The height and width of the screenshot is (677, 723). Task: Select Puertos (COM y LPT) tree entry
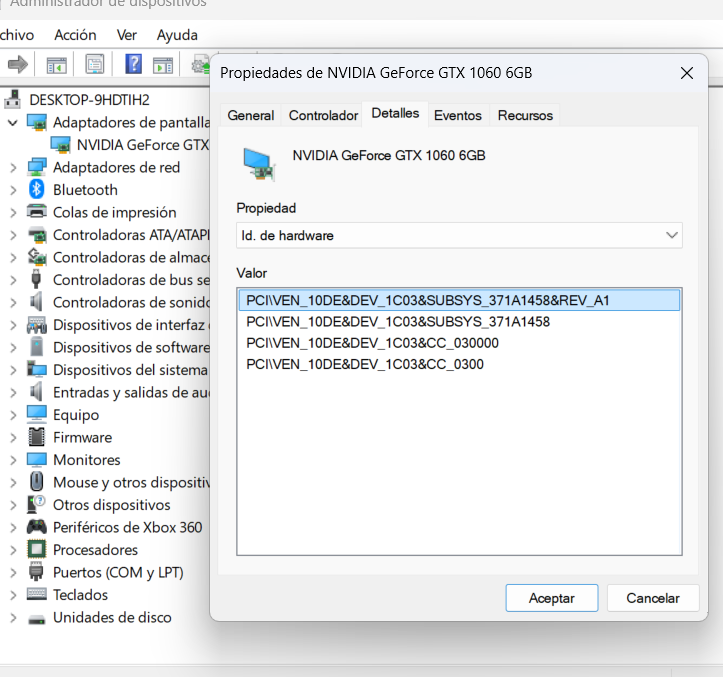118,572
